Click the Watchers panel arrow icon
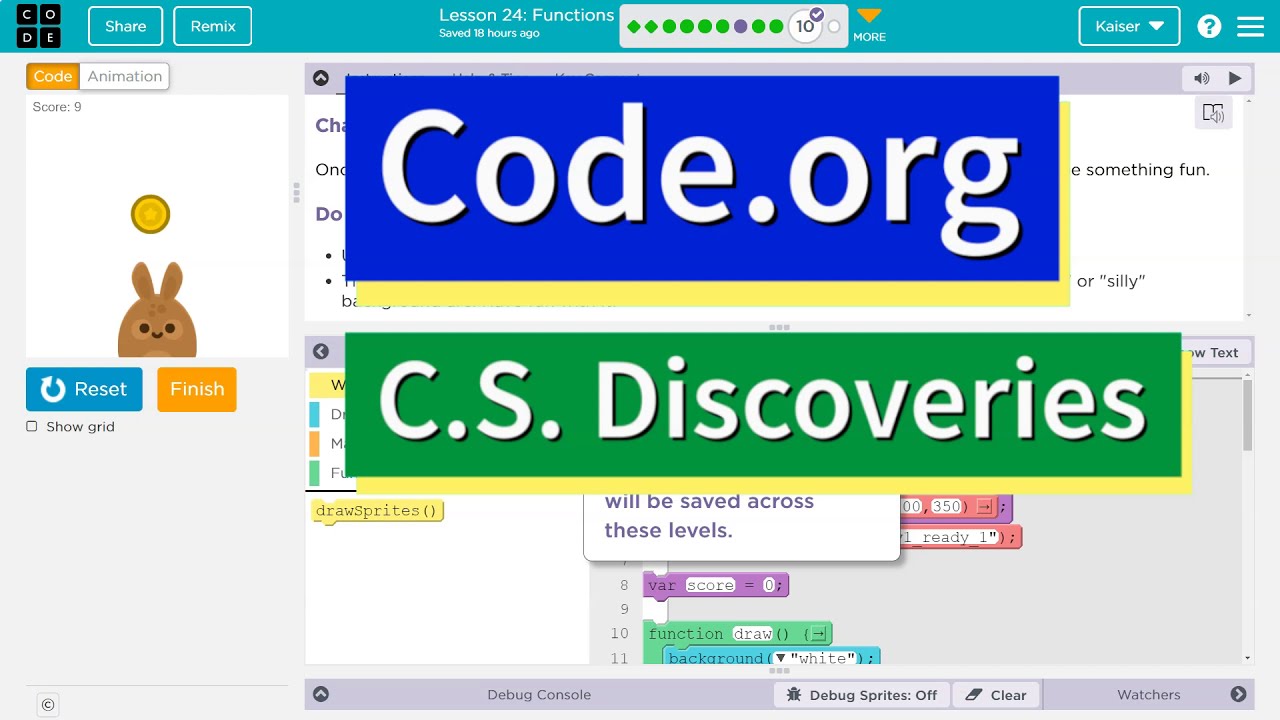Screen dimensions: 1280x720 pos(1238,694)
